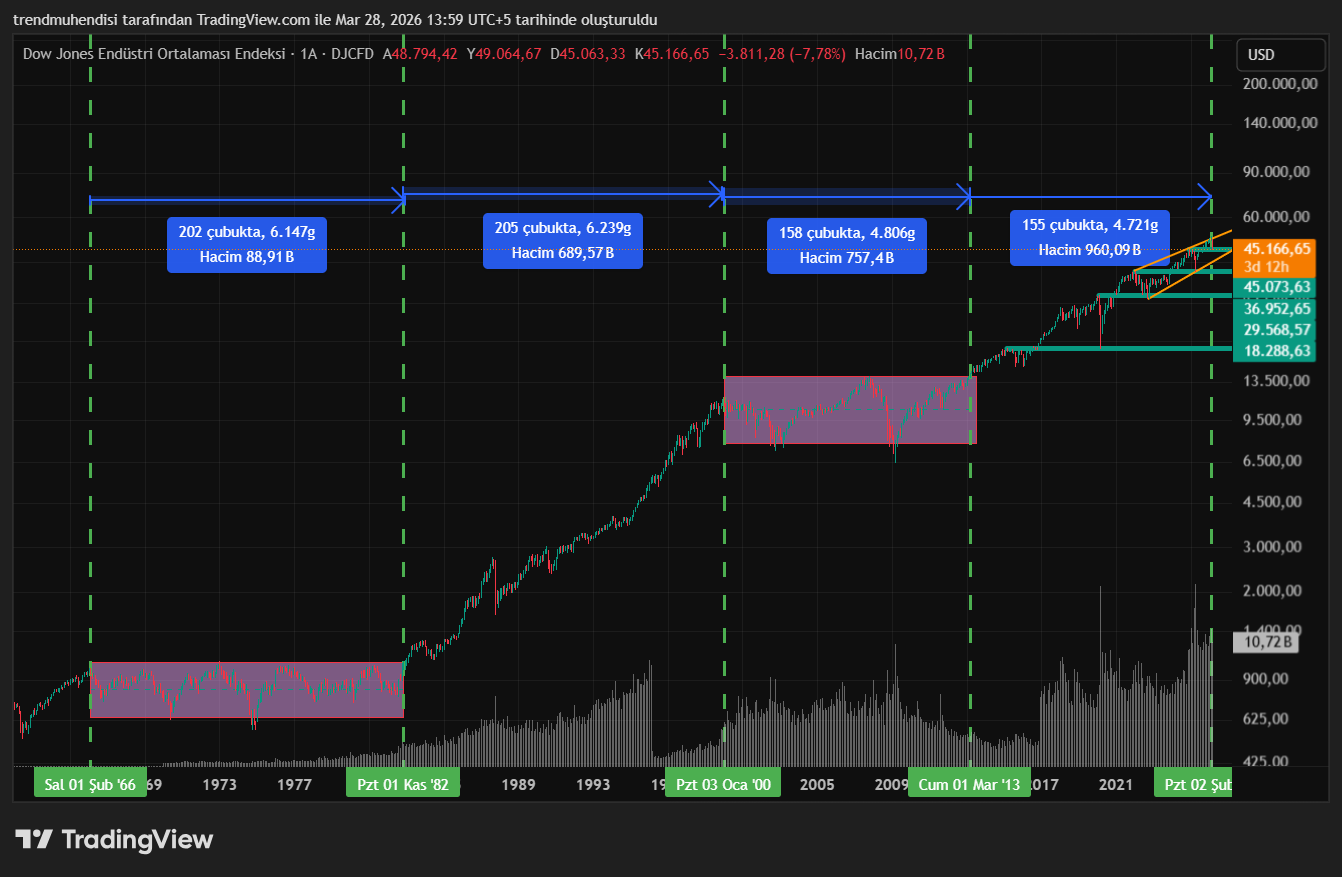Viewport: 1342px width, 877px height.
Task: Click the TradingView logo
Action: tap(114, 839)
